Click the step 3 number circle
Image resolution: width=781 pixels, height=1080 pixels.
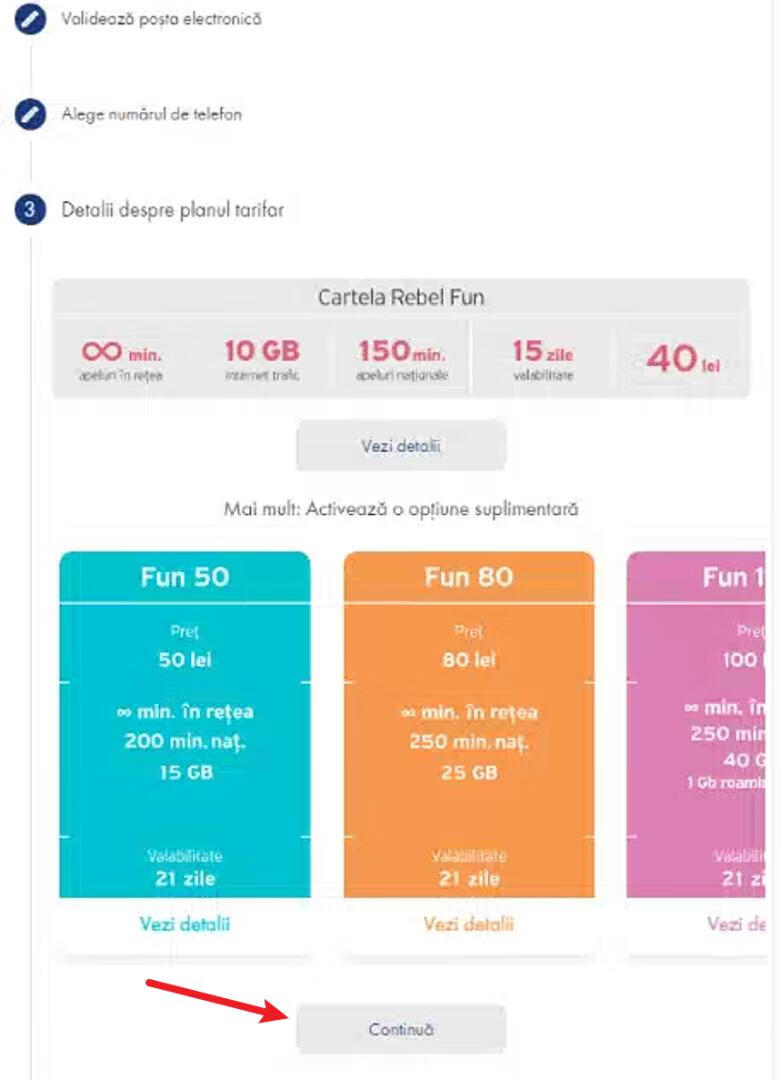[31, 211]
